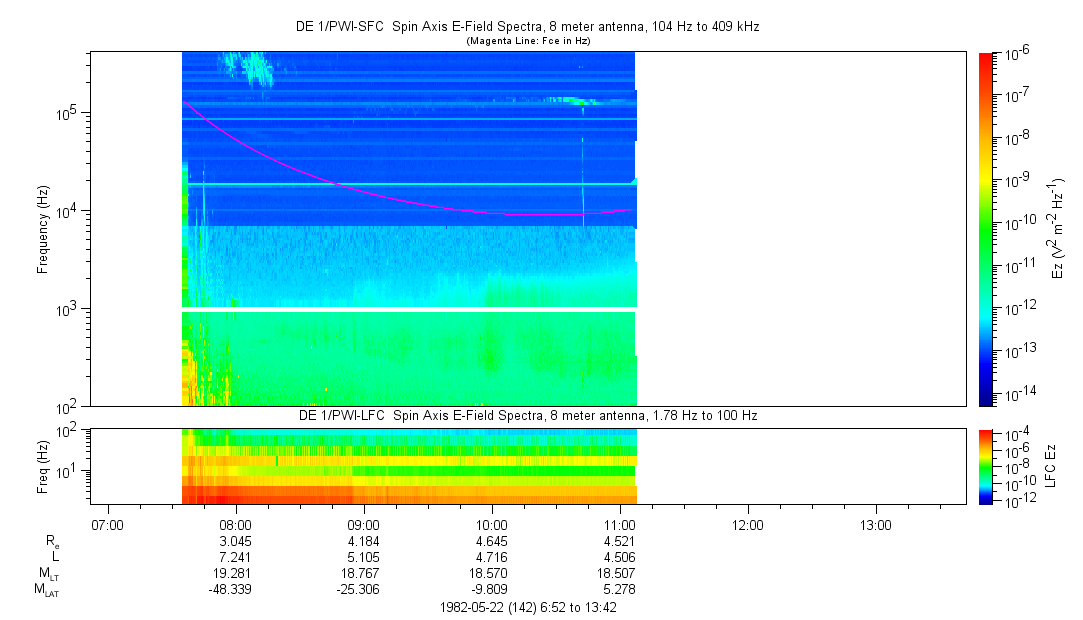Viewport: 1083px width, 620px height.
Task: Select the Magenta Line Fce subtitle text
Action: pyautogui.click(x=528, y=40)
